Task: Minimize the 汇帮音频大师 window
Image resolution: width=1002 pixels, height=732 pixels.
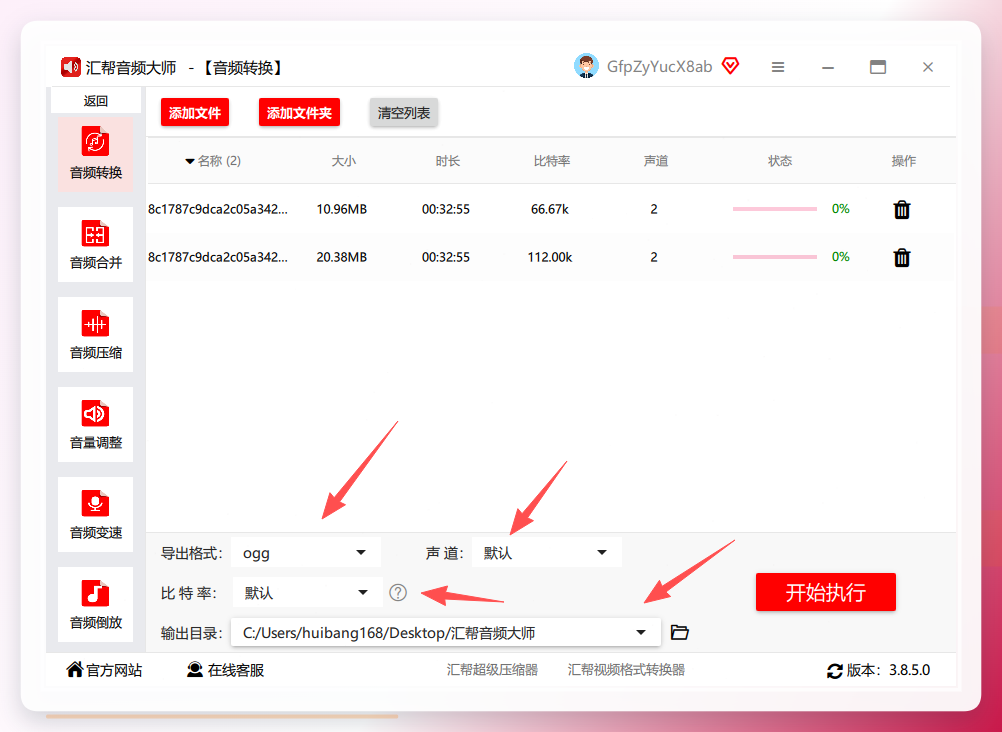Action: [828, 67]
